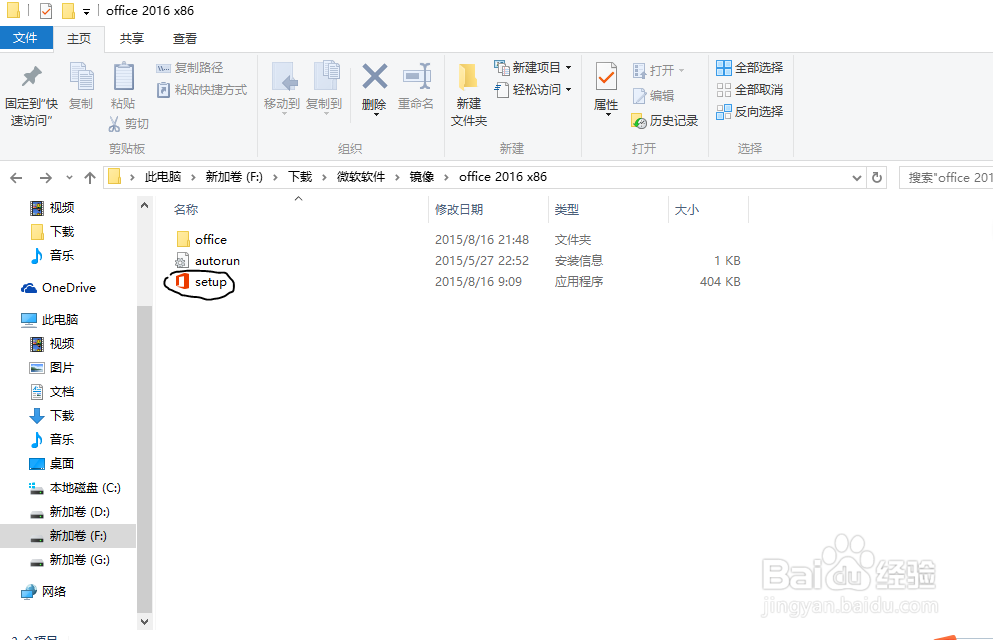Expand the Delete (删除) options arrow
Viewport: 993px width, 640px height.
coord(376,115)
